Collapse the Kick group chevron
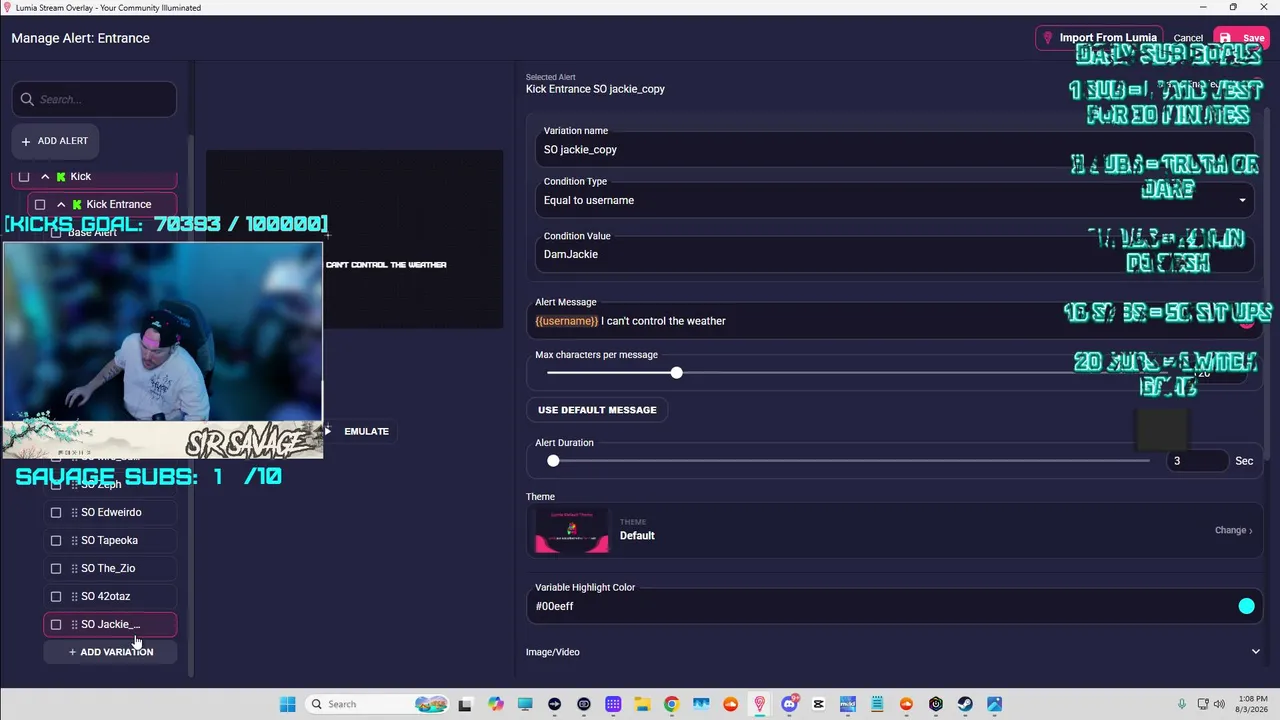Image resolution: width=1280 pixels, height=720 pixels. (45, 177)
